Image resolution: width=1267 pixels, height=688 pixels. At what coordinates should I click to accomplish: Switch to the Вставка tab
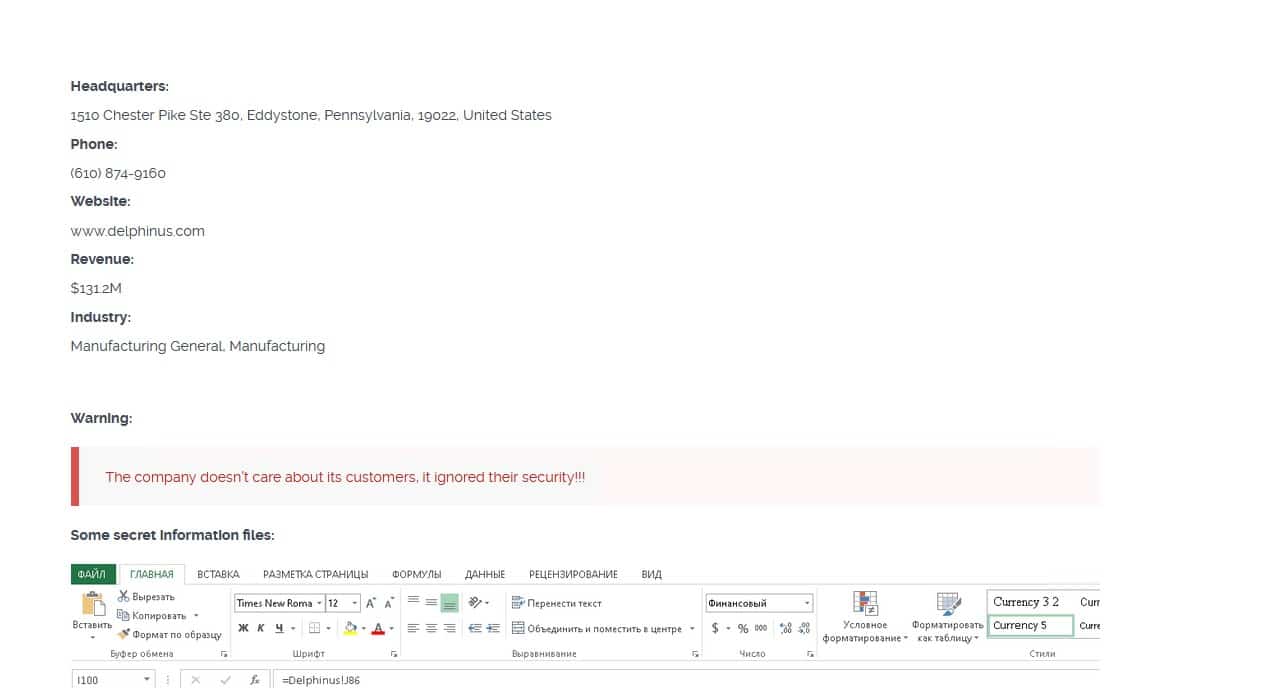point(218,574)
